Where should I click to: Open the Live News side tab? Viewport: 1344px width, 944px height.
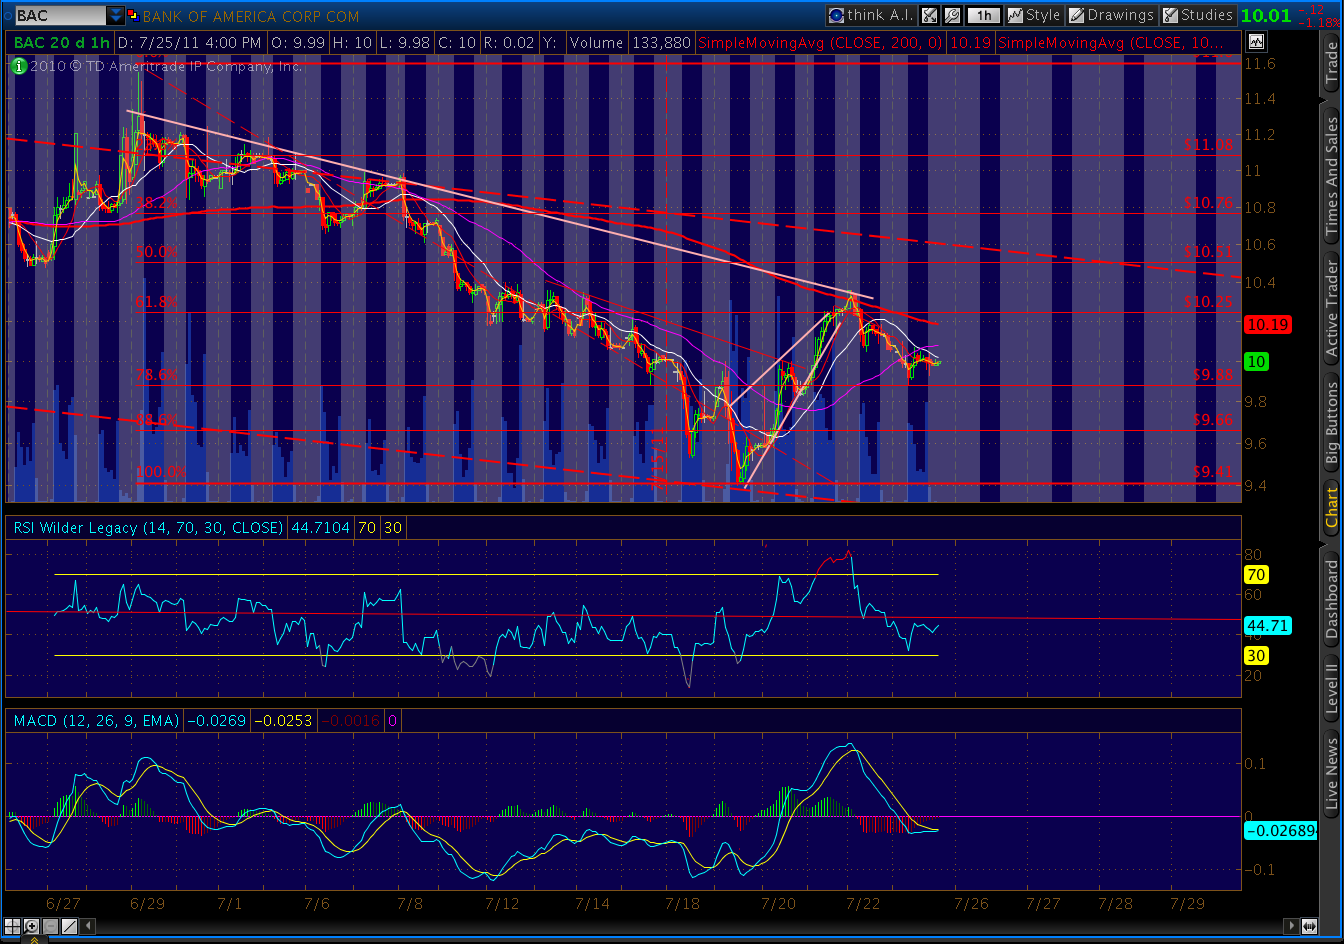click(1331, 775)
